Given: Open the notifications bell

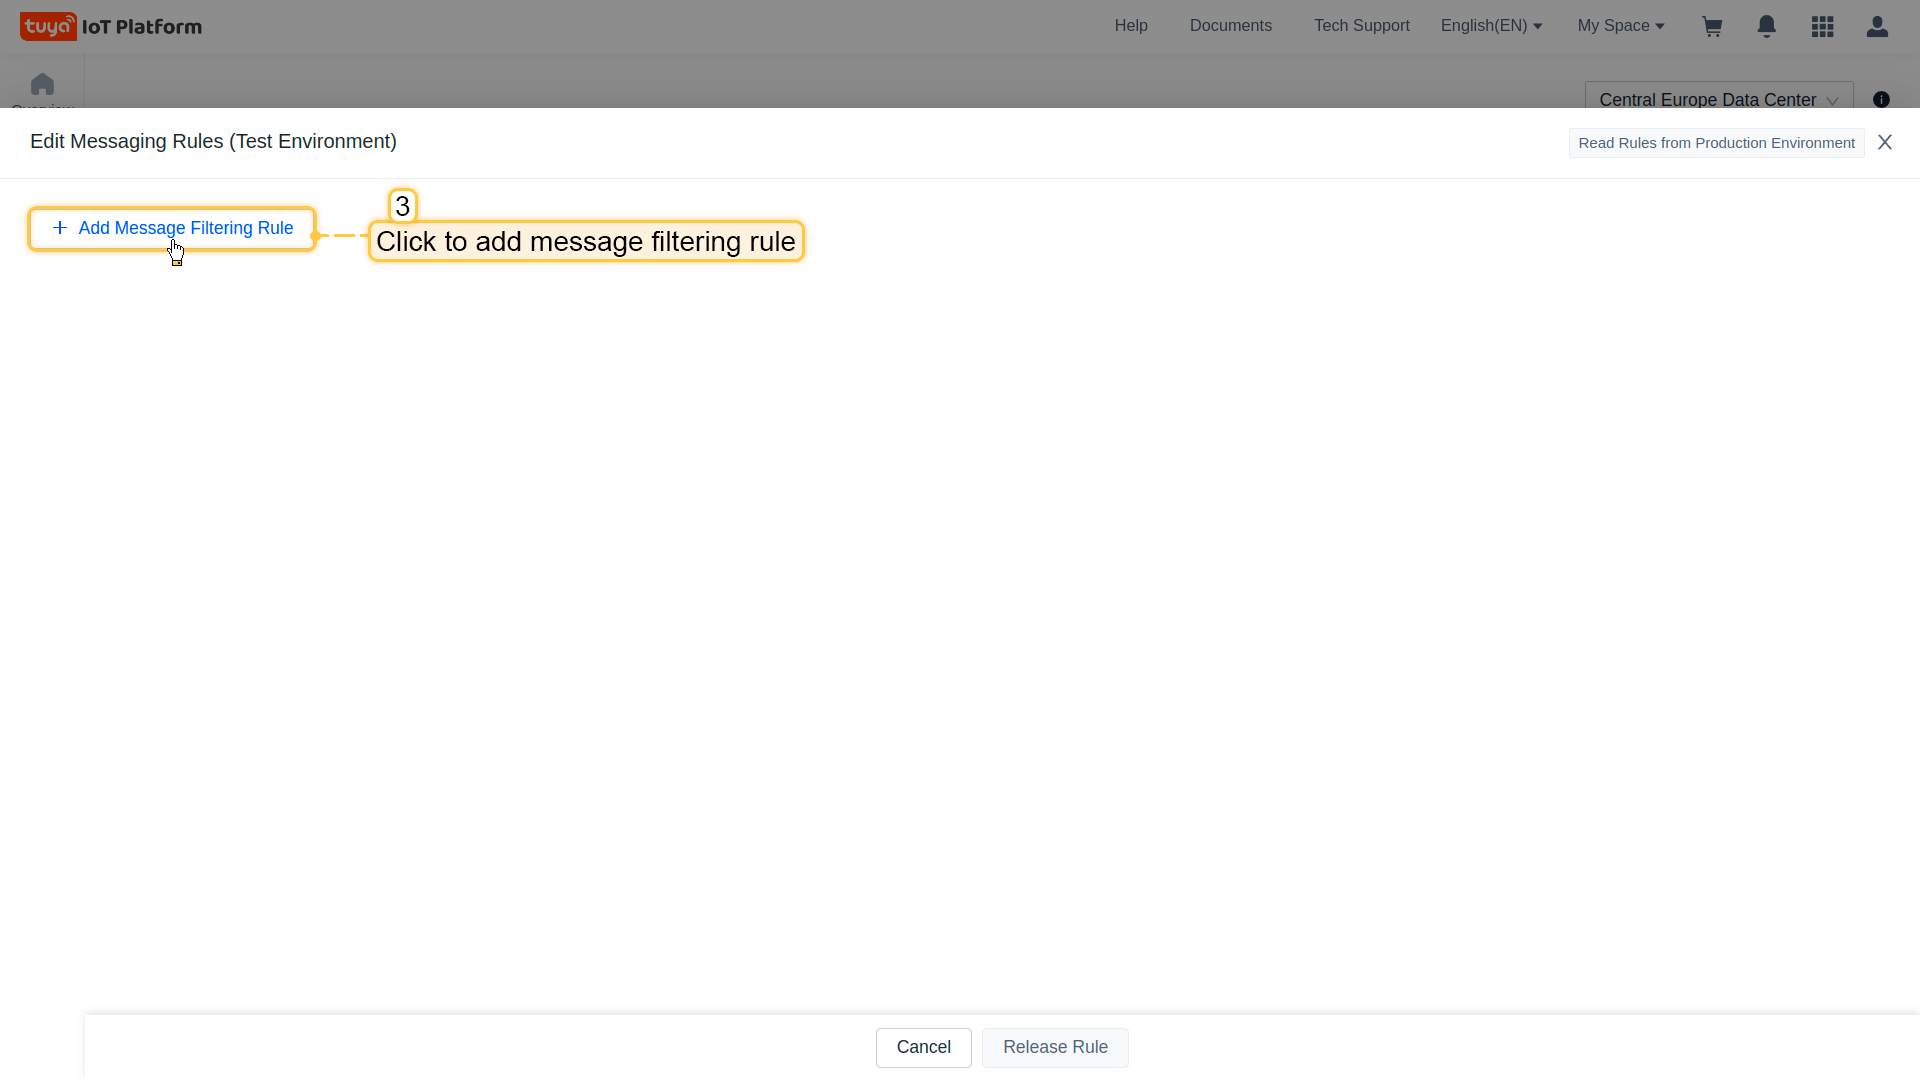Looking at the screenshot, I should click(1767, 27).
